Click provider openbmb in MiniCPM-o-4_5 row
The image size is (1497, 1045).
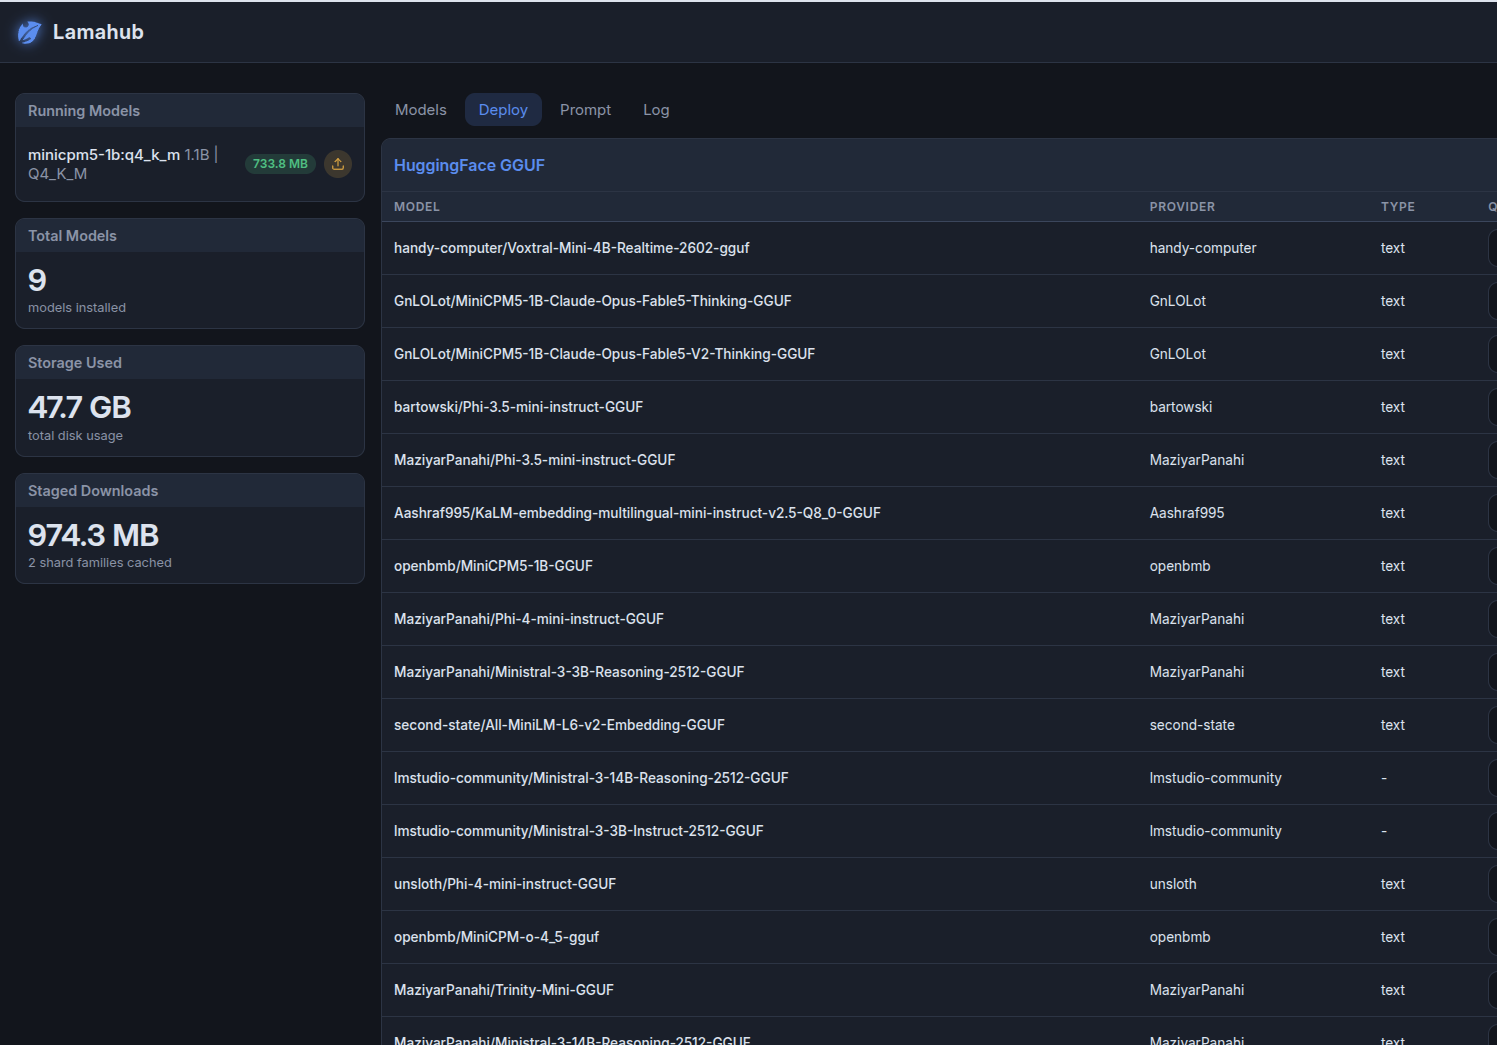coord(1180,937)
